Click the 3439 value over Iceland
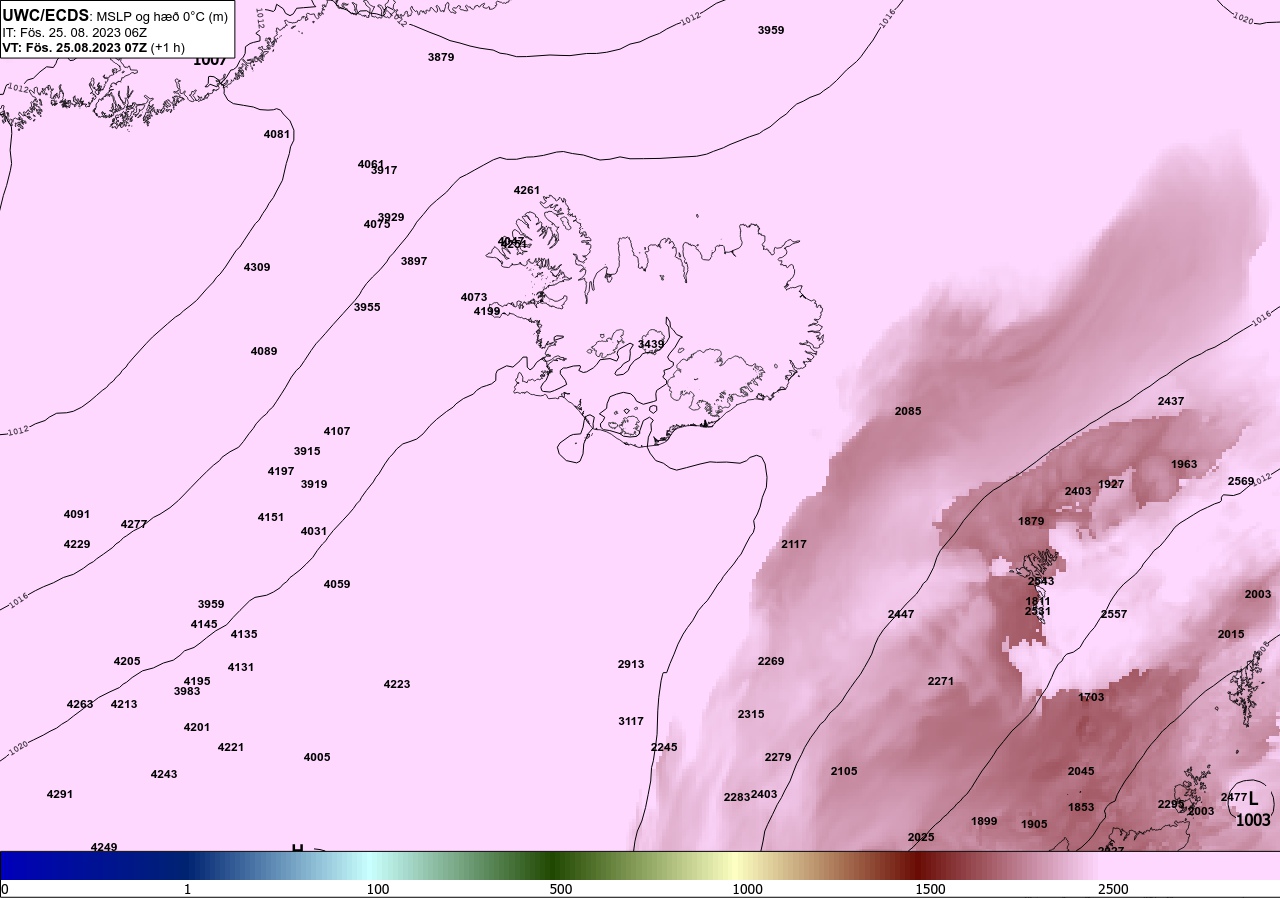Image resolution: width=1280 pixels, height=898 pixels. (651, 344)
